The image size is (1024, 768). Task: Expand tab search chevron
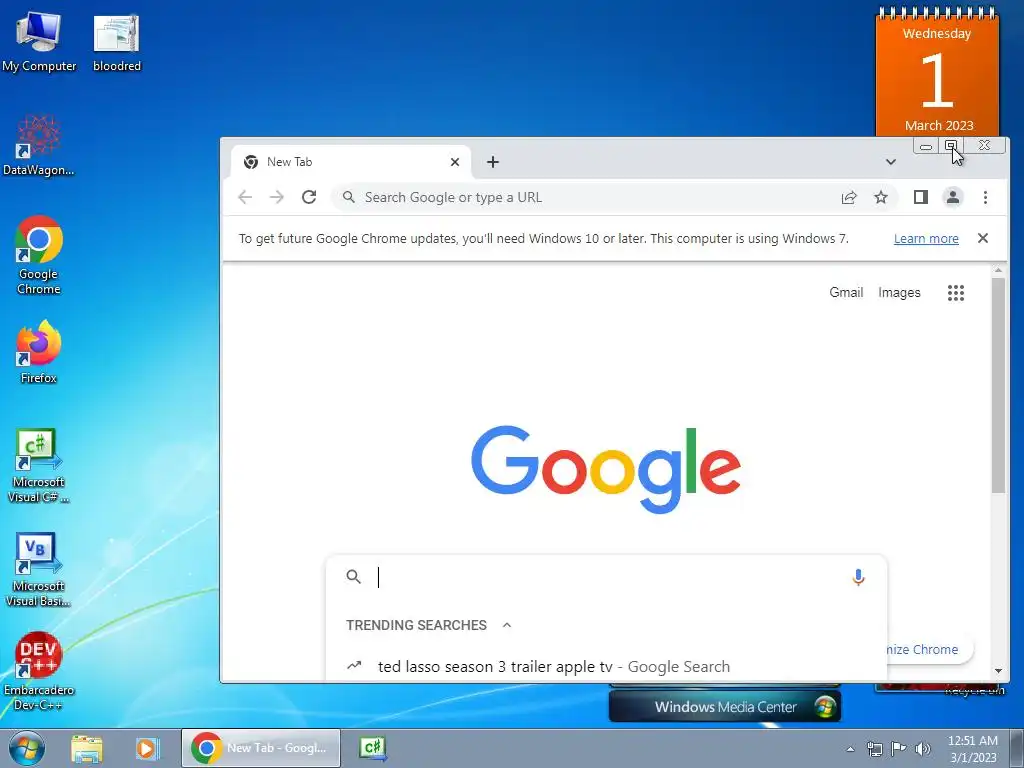coord(891,162)
